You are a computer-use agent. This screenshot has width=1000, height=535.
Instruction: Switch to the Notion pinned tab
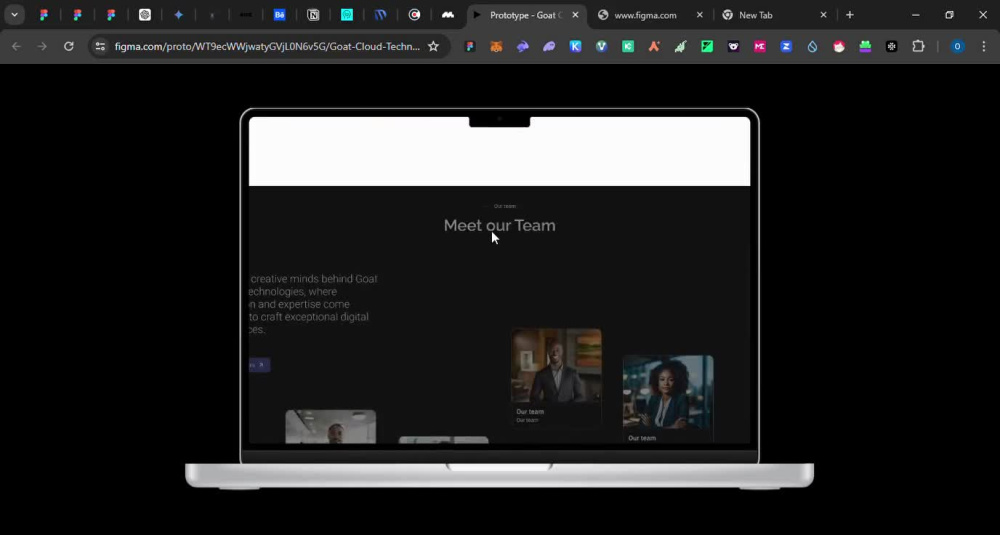tap(313, 15)
